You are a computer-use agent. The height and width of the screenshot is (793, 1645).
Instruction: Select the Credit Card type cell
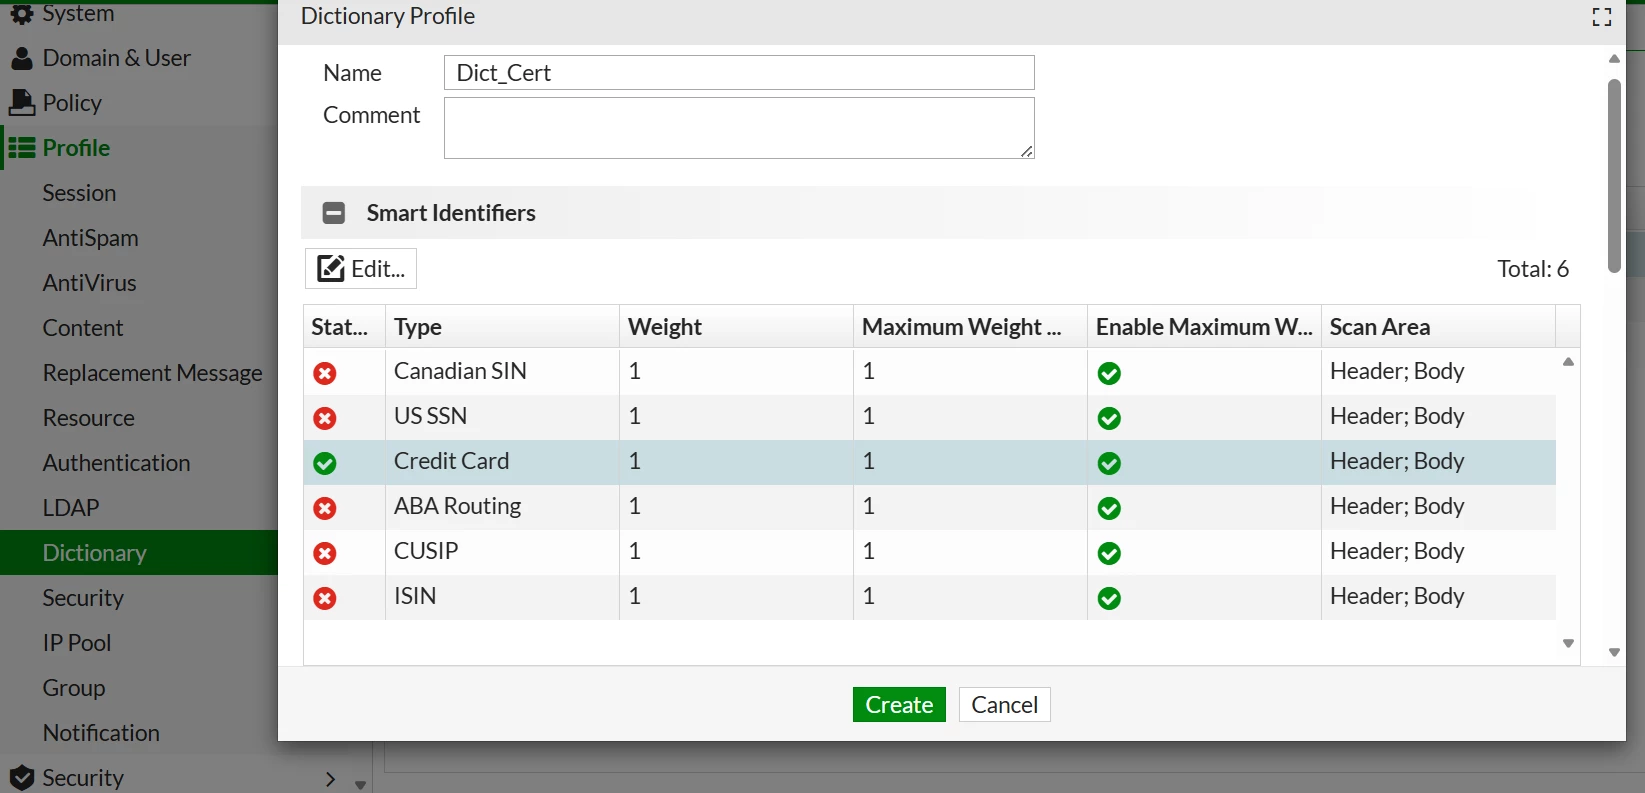pyautogui.click(x=502, y=462)
